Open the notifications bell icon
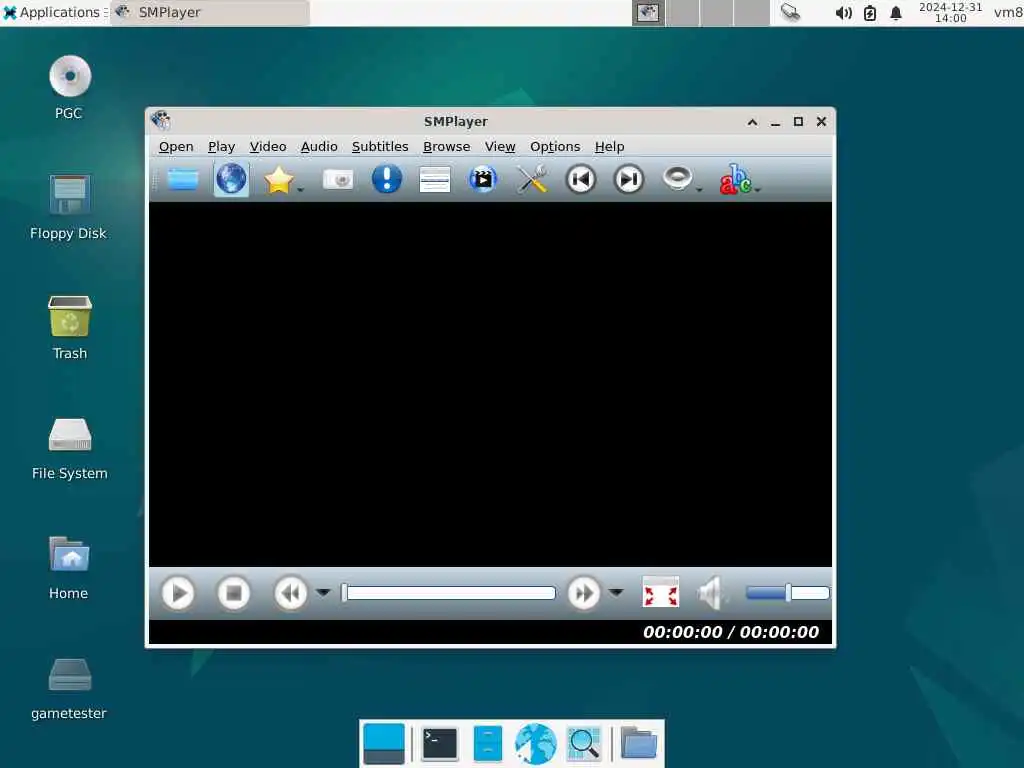 tap(896, 13)
